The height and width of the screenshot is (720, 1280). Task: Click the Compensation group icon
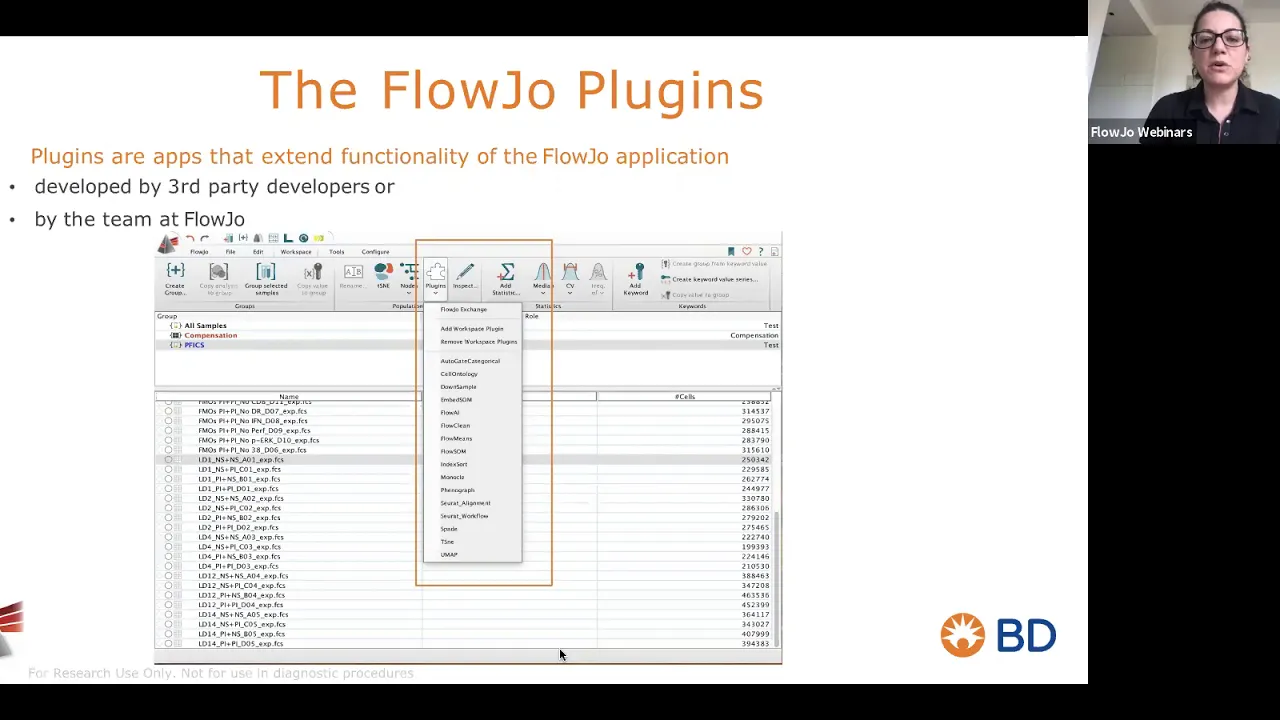click(176, 336)
